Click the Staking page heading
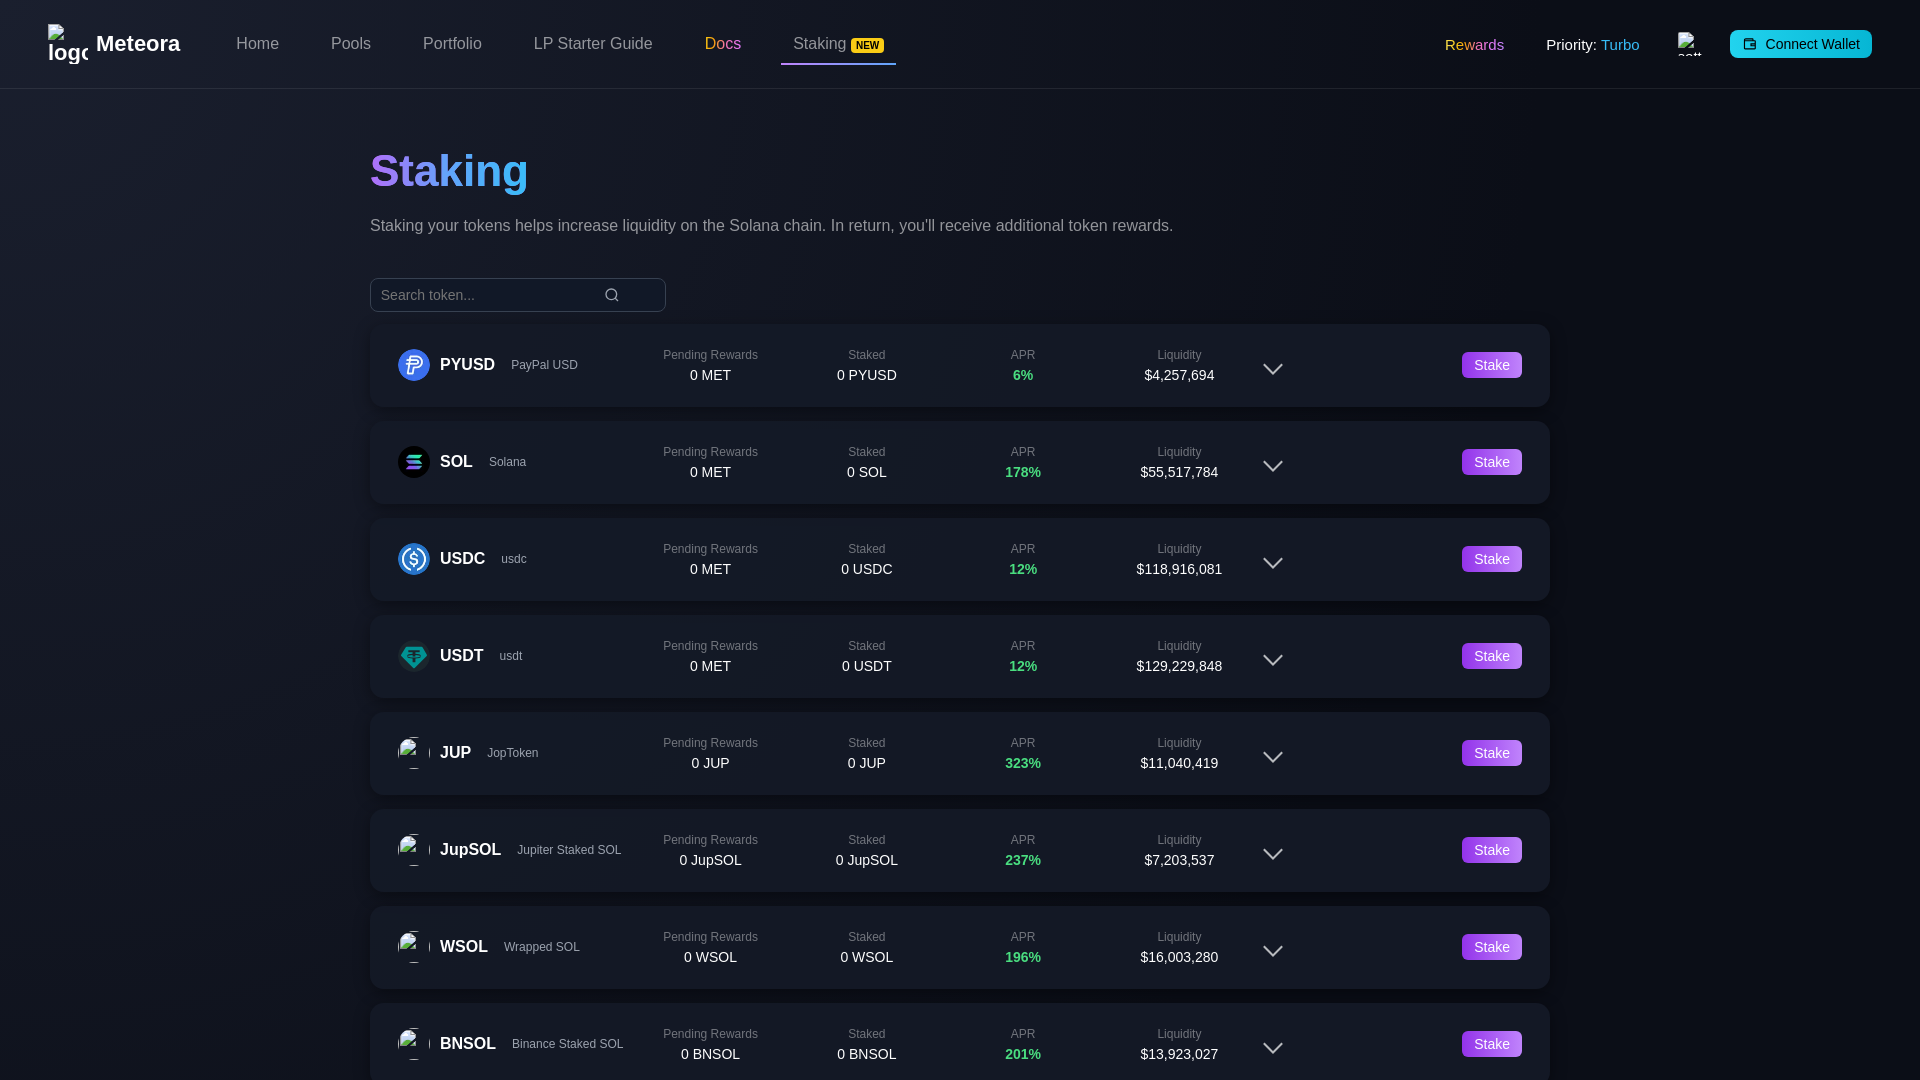 pos(449,171)
